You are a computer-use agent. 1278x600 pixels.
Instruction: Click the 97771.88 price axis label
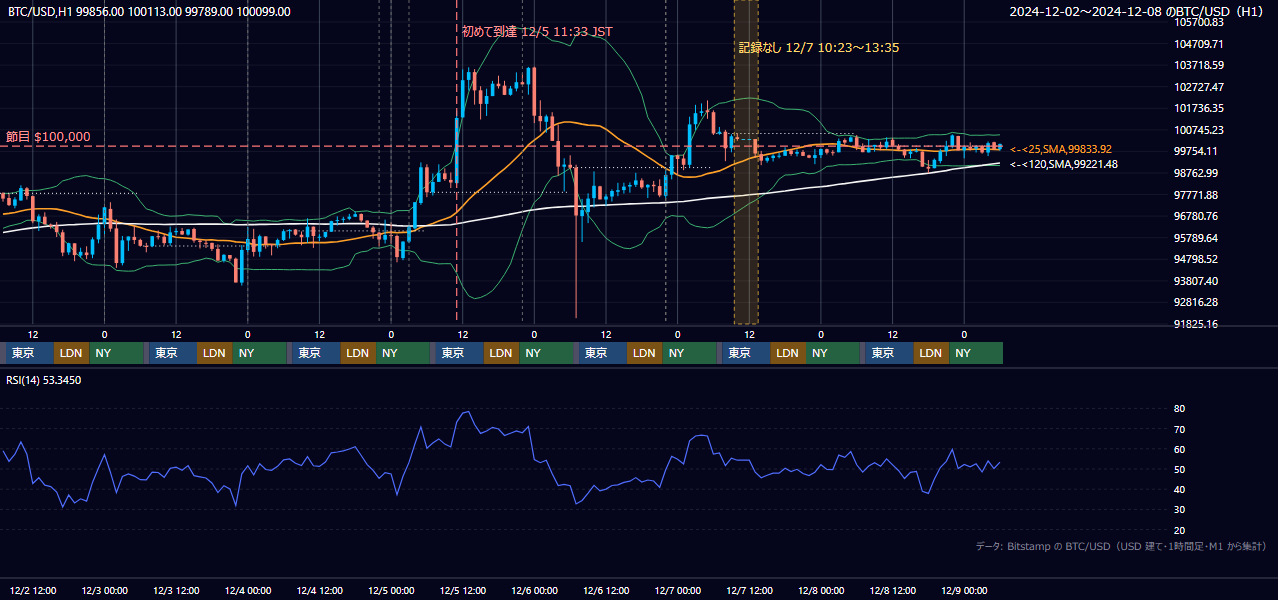pos(1197,195)
